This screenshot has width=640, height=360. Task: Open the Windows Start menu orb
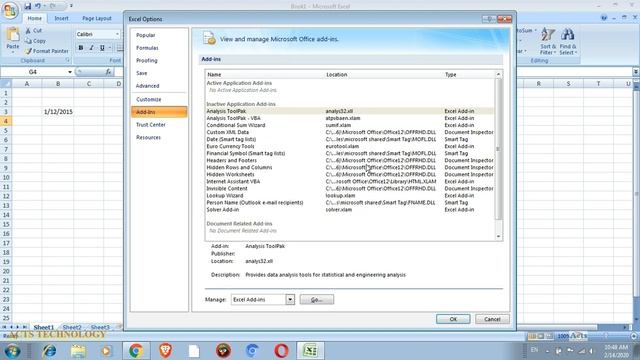point(12,351)
